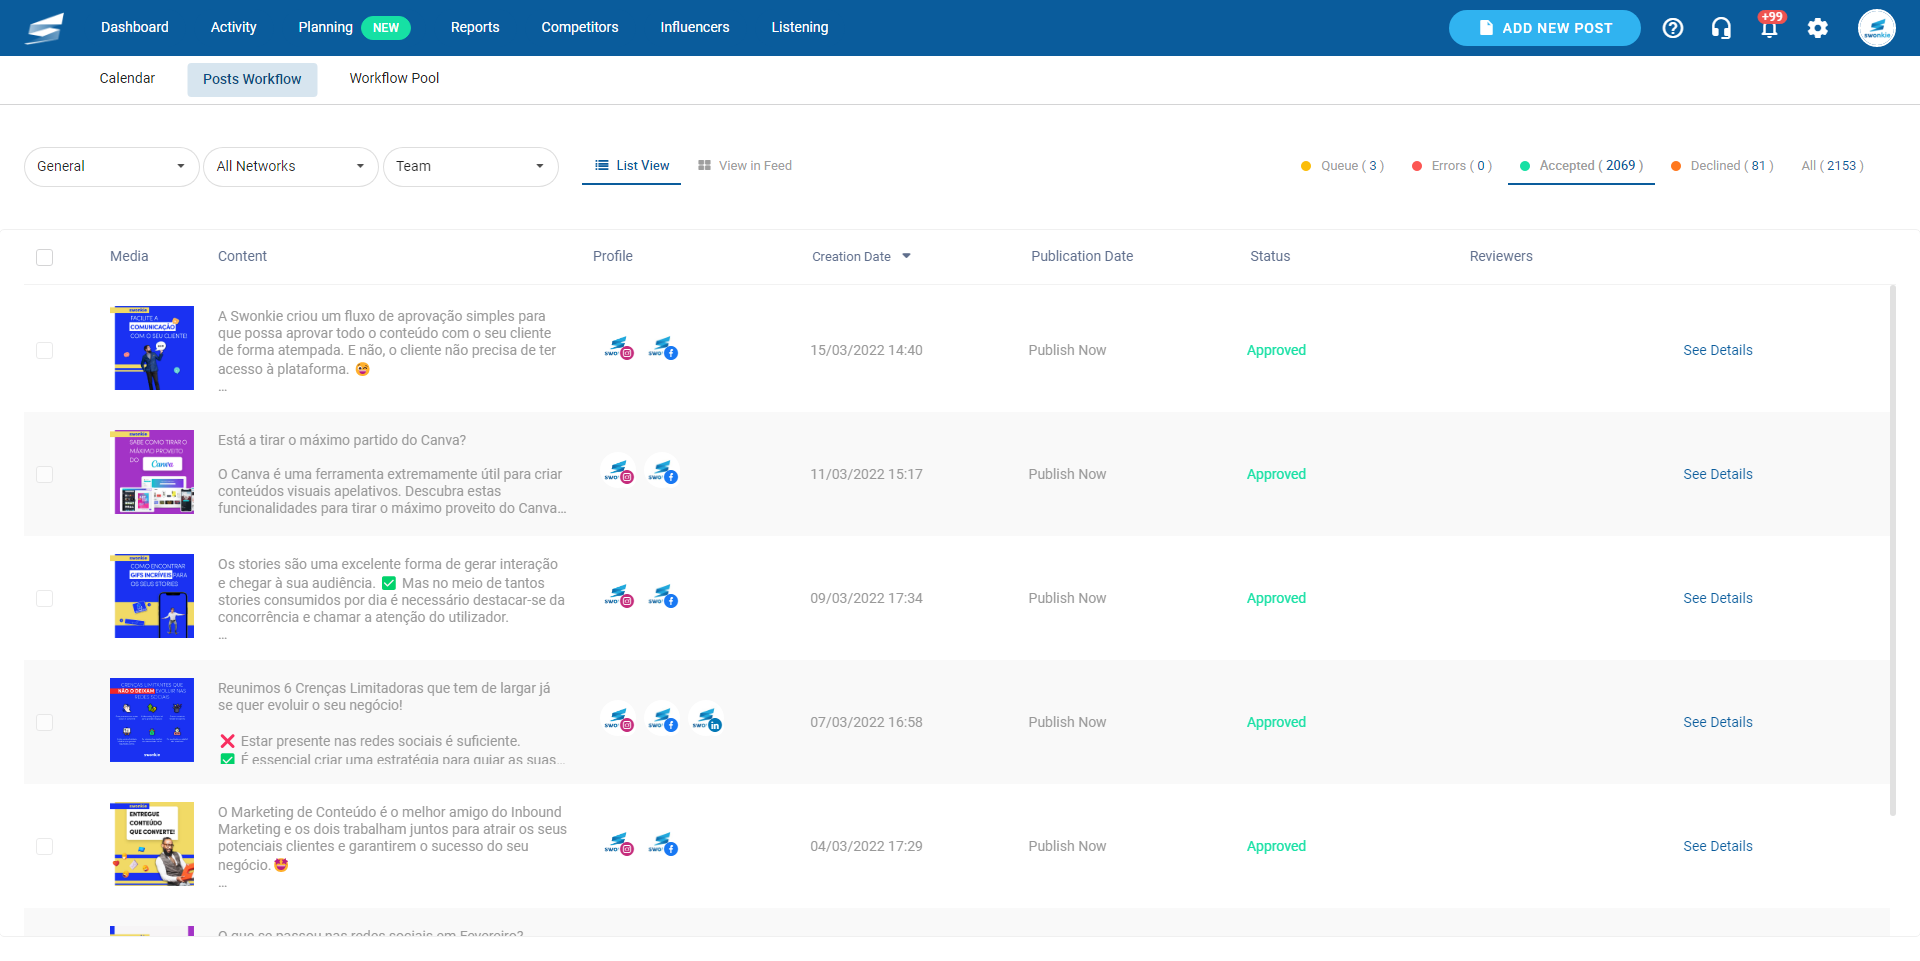
Task: Click the Approved status of 04/03/2022 post
Action: 1276,846
